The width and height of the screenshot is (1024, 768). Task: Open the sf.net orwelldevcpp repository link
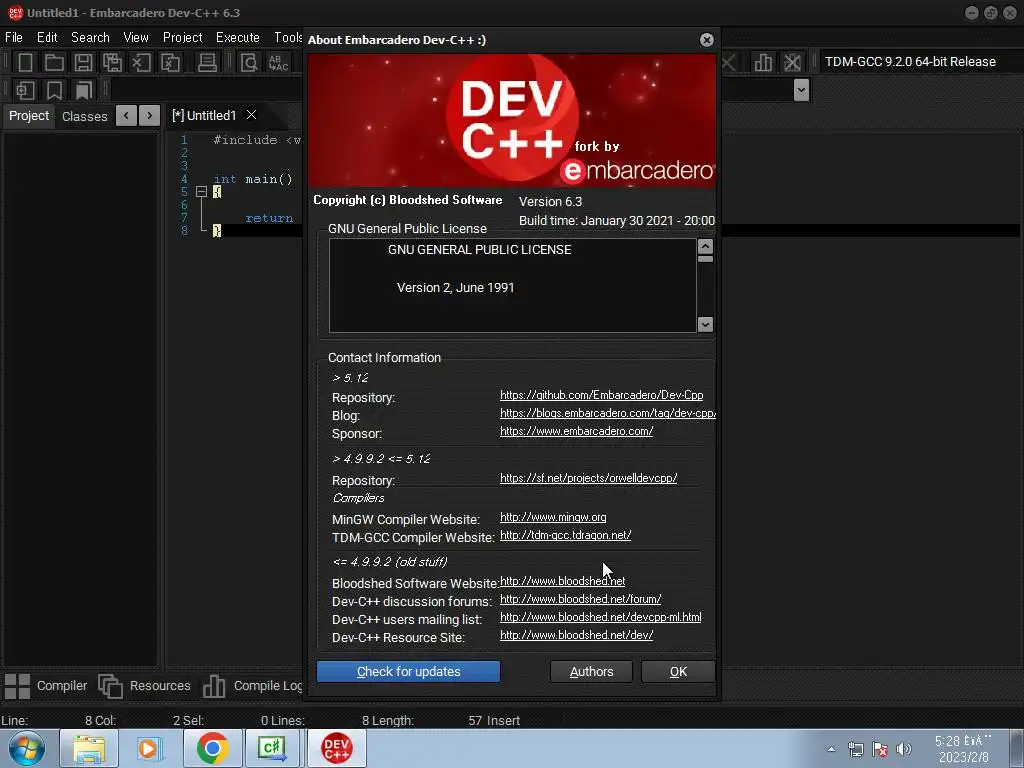pyautogui.click(x=588, y=478)
